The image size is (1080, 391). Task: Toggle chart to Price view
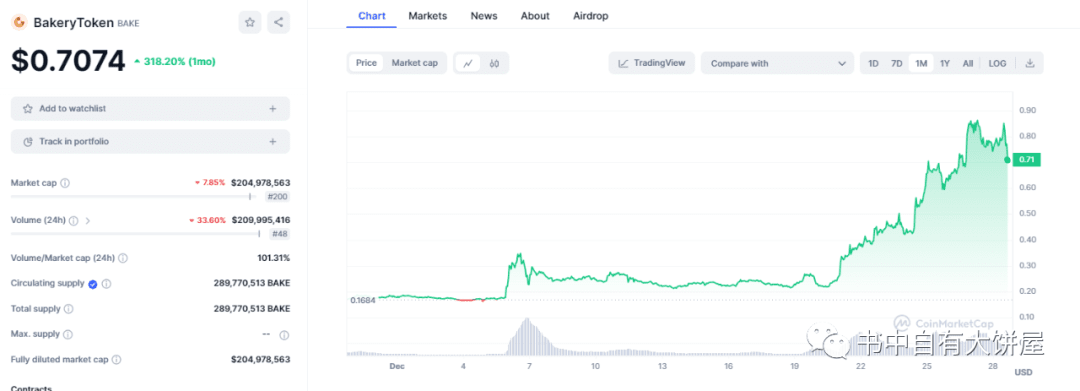pos(366,63)
